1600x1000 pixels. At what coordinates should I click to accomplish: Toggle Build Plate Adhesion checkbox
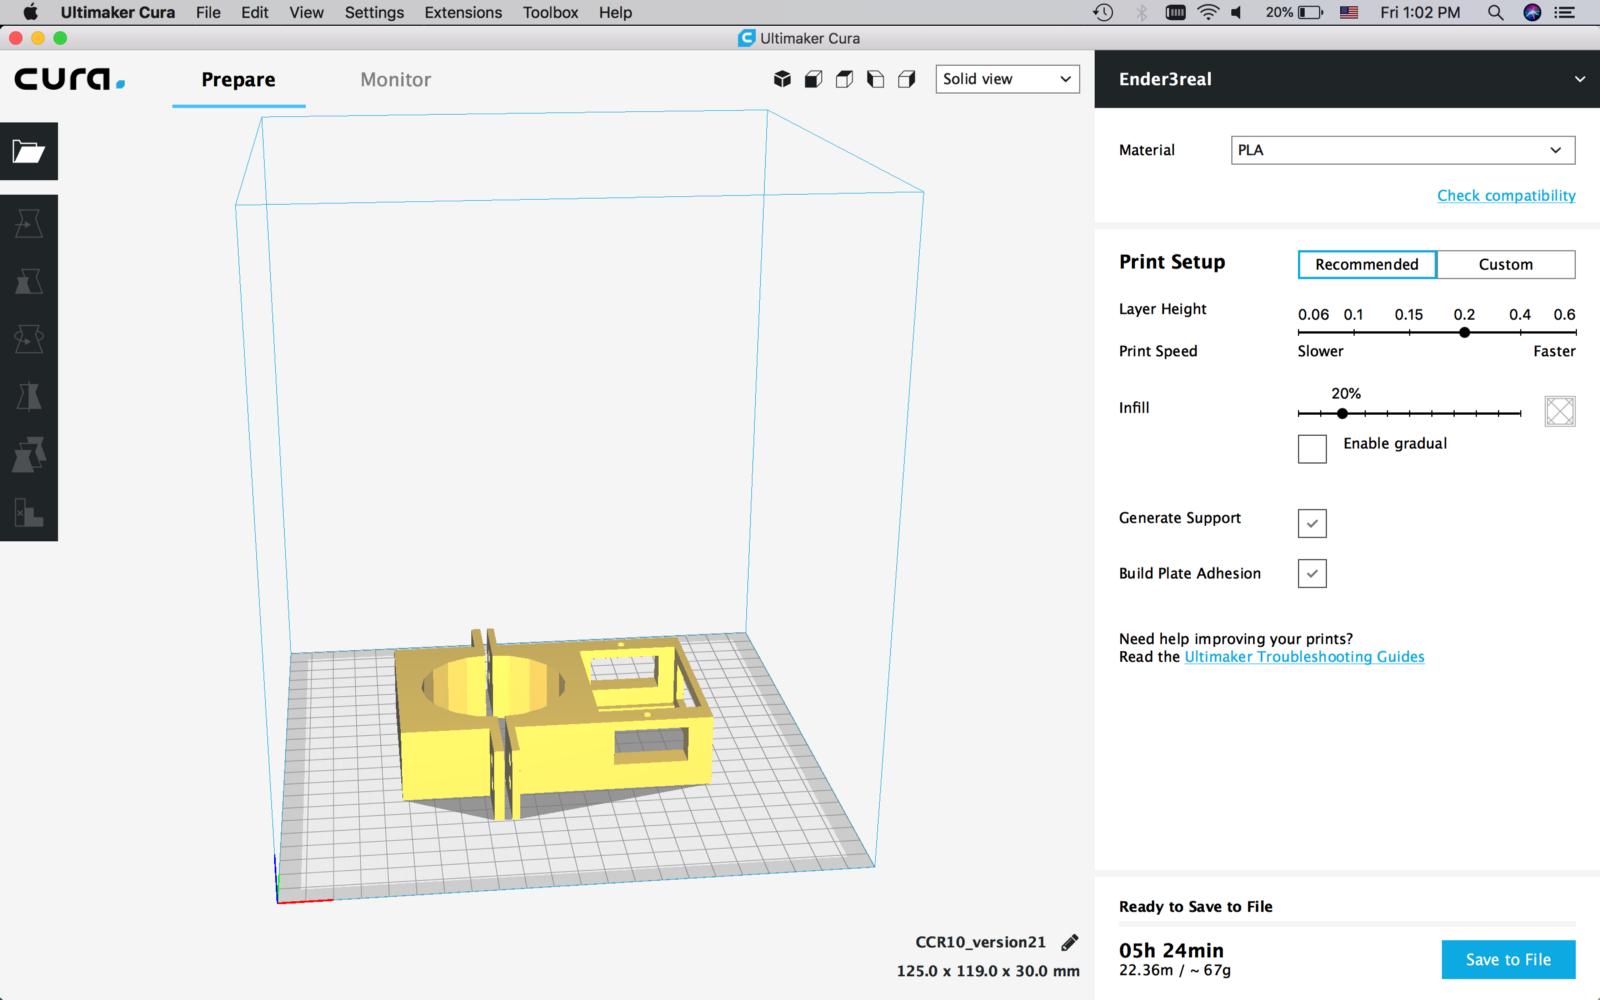(1312, 574)
